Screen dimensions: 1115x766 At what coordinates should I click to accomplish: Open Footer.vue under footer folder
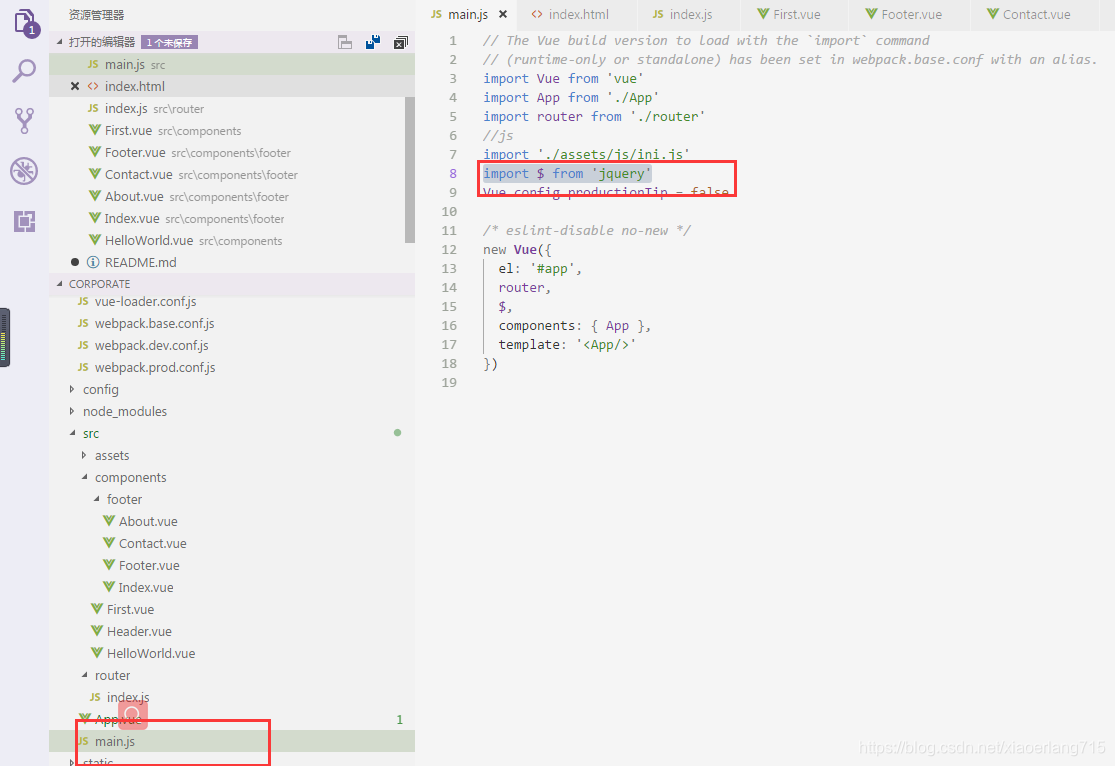[x=232, y=565]
